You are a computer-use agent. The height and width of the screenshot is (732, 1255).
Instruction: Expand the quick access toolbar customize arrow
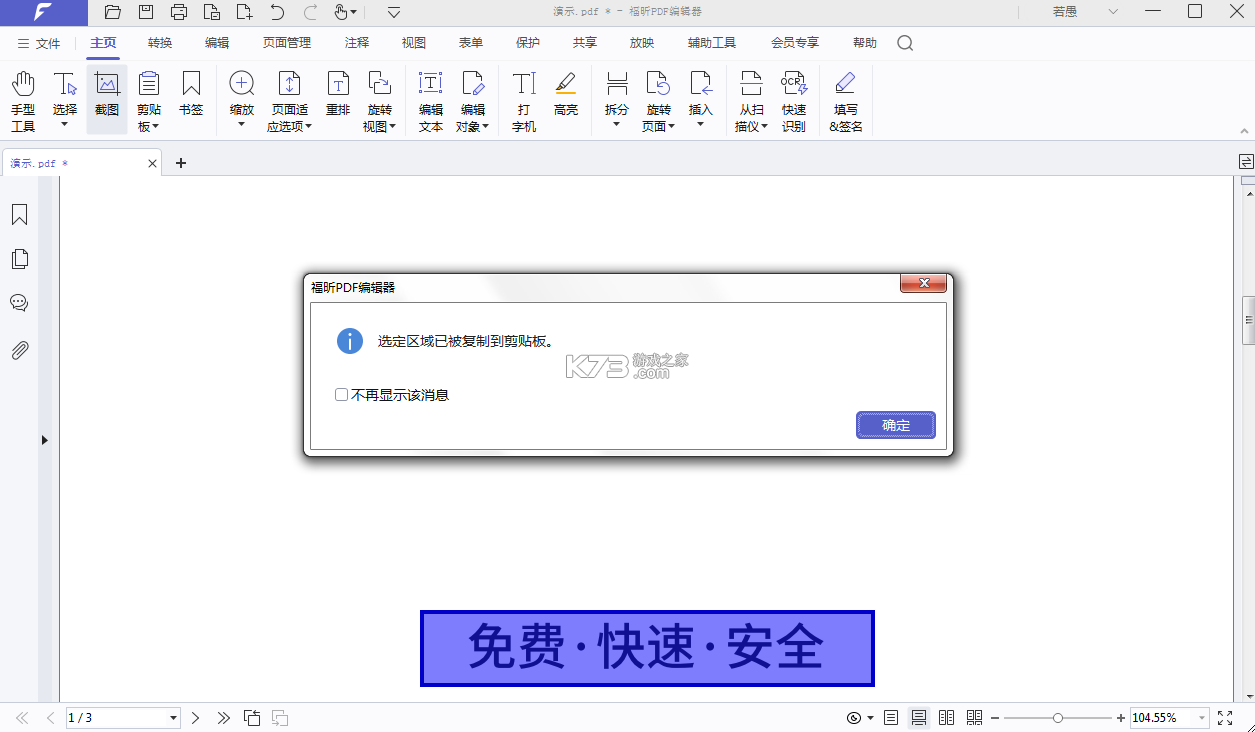[394, 12]
